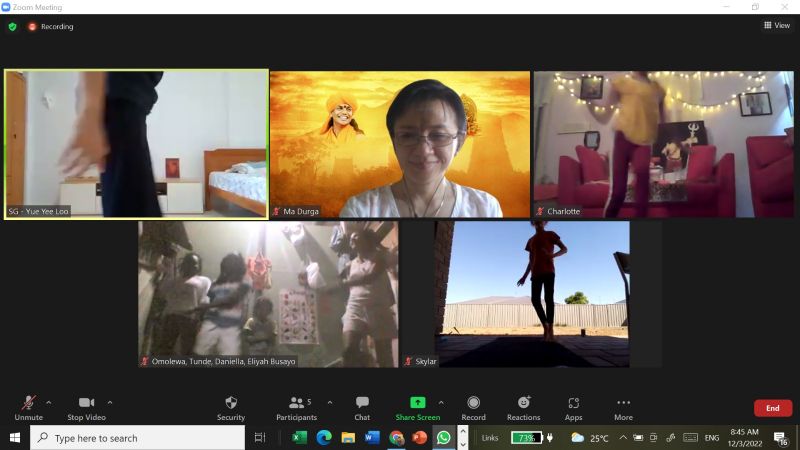The image size is (800, 450).
Task: Unmute the microphone
Action: 28,403
